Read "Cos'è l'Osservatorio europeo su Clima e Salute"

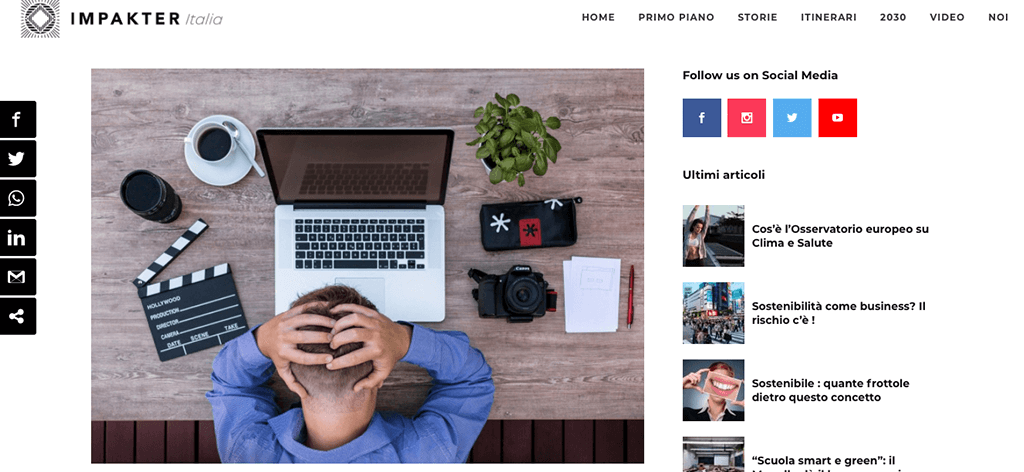840,236
